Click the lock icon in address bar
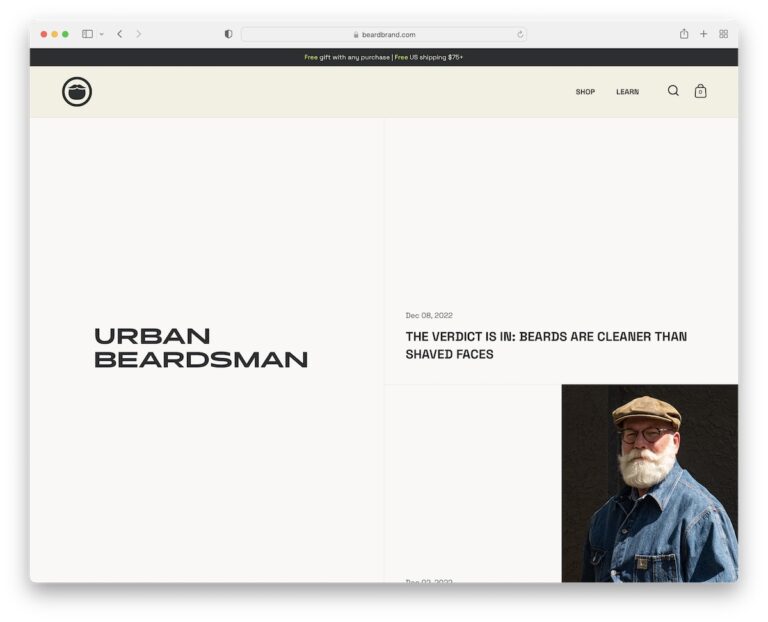Viewport: 768px width, 622px height. (356, 35)
